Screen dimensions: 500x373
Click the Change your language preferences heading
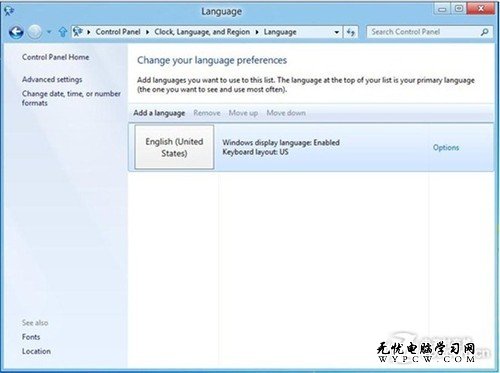[x=212, y=60]
